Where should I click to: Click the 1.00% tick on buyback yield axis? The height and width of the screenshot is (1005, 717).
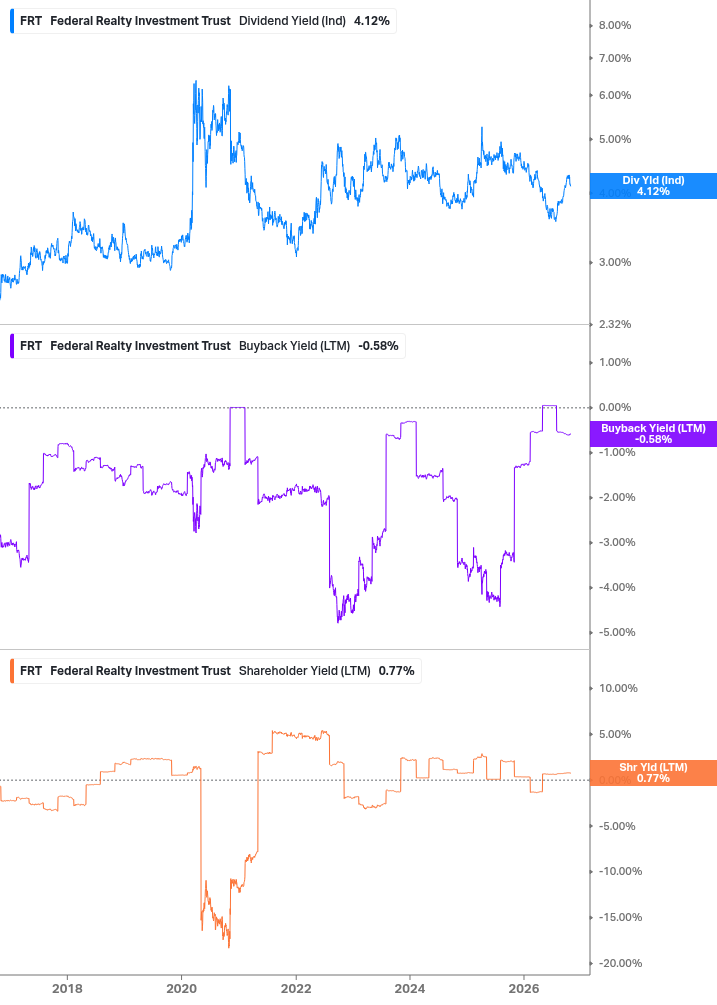(614, 362)
